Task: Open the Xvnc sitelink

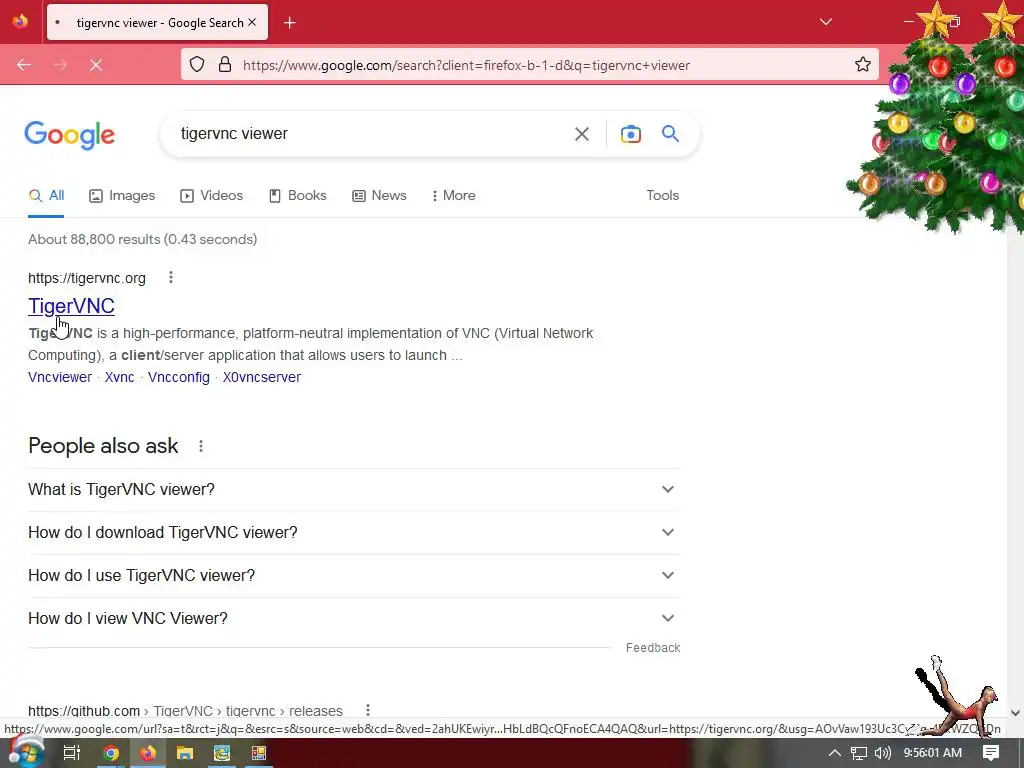Action: click(x=120, y=377)
